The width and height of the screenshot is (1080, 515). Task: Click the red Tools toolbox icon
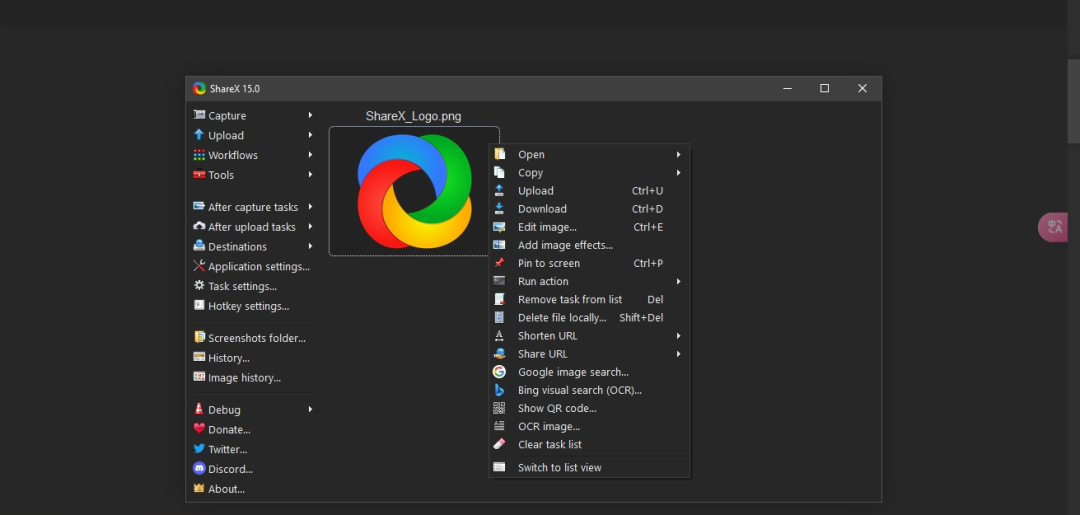[199, 174]
